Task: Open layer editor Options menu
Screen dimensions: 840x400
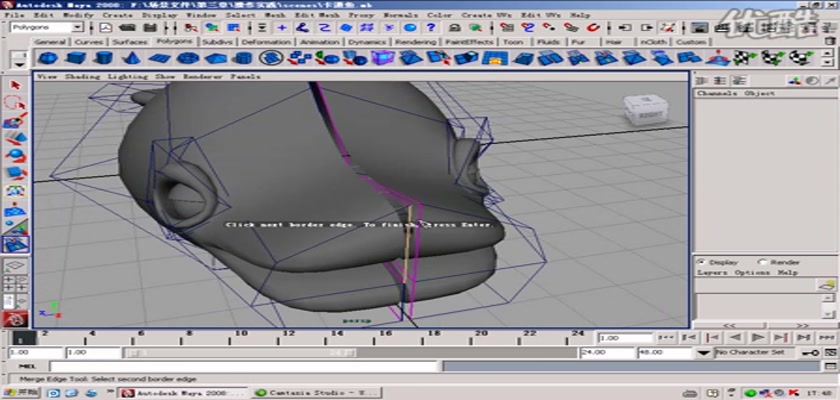Action: [x=752, y=273]
